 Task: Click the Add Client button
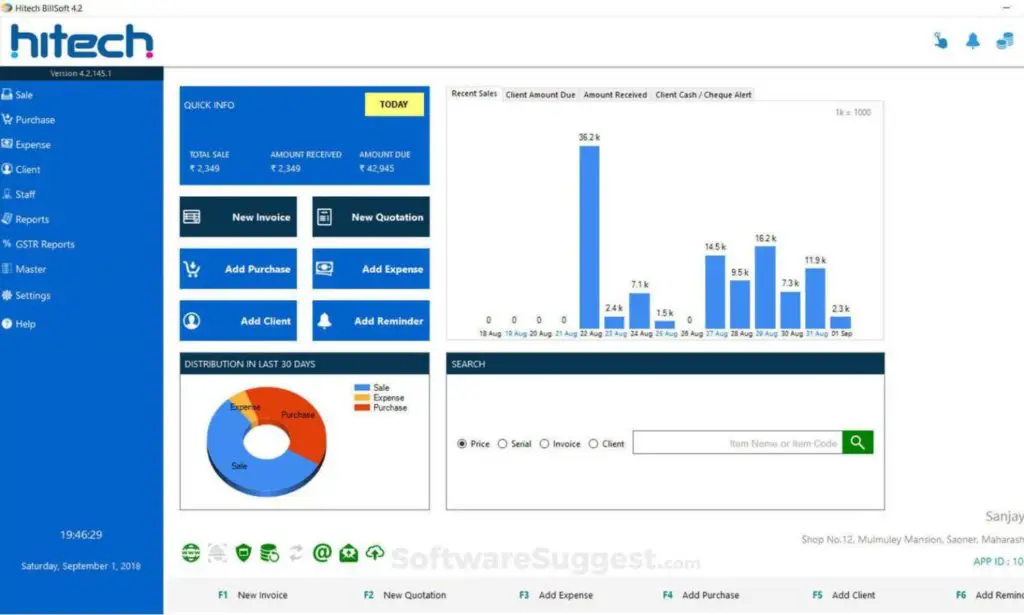(238, 321)
